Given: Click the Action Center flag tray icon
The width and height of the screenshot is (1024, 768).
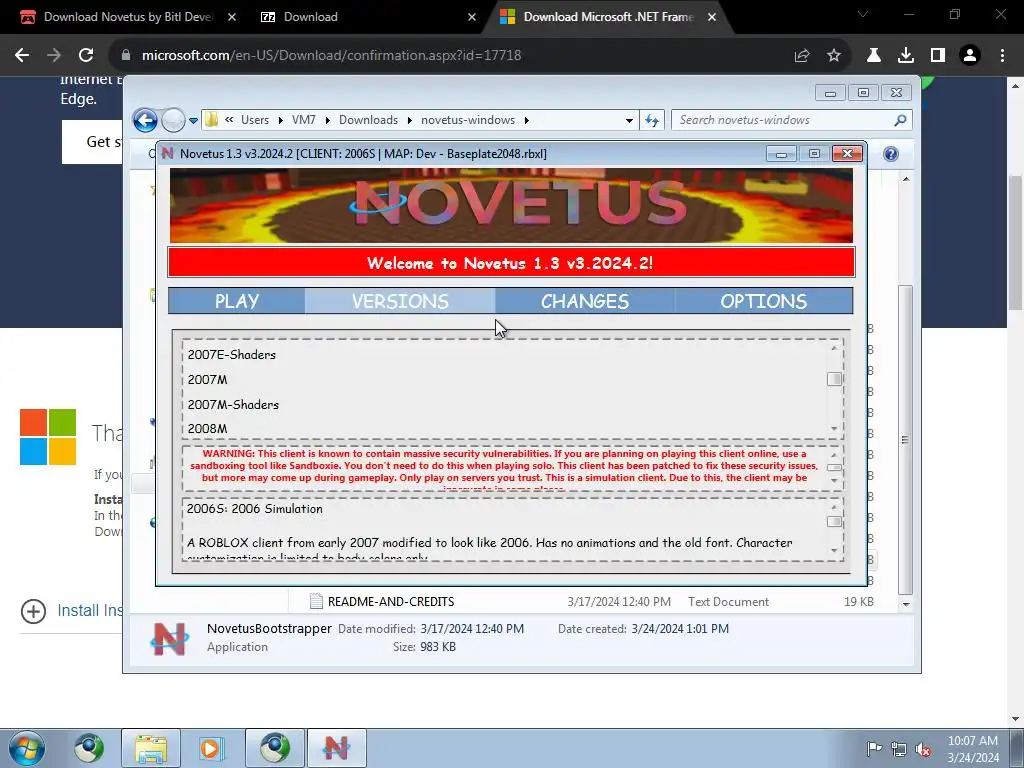Looking at the screenshot, I should coord(874,749).
